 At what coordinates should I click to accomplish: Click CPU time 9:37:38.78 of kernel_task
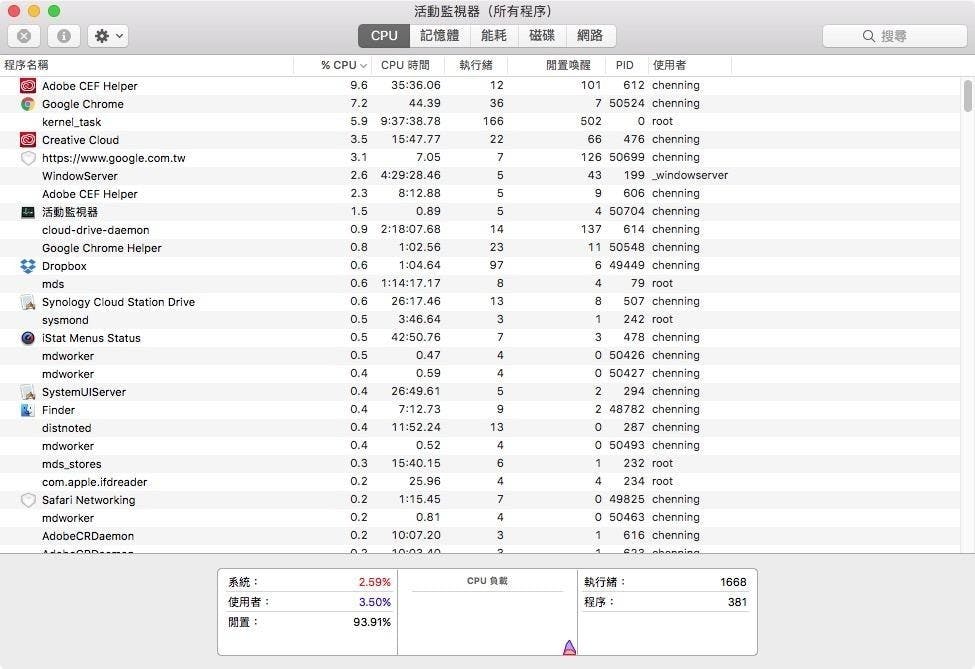click(x=410, y=122)
